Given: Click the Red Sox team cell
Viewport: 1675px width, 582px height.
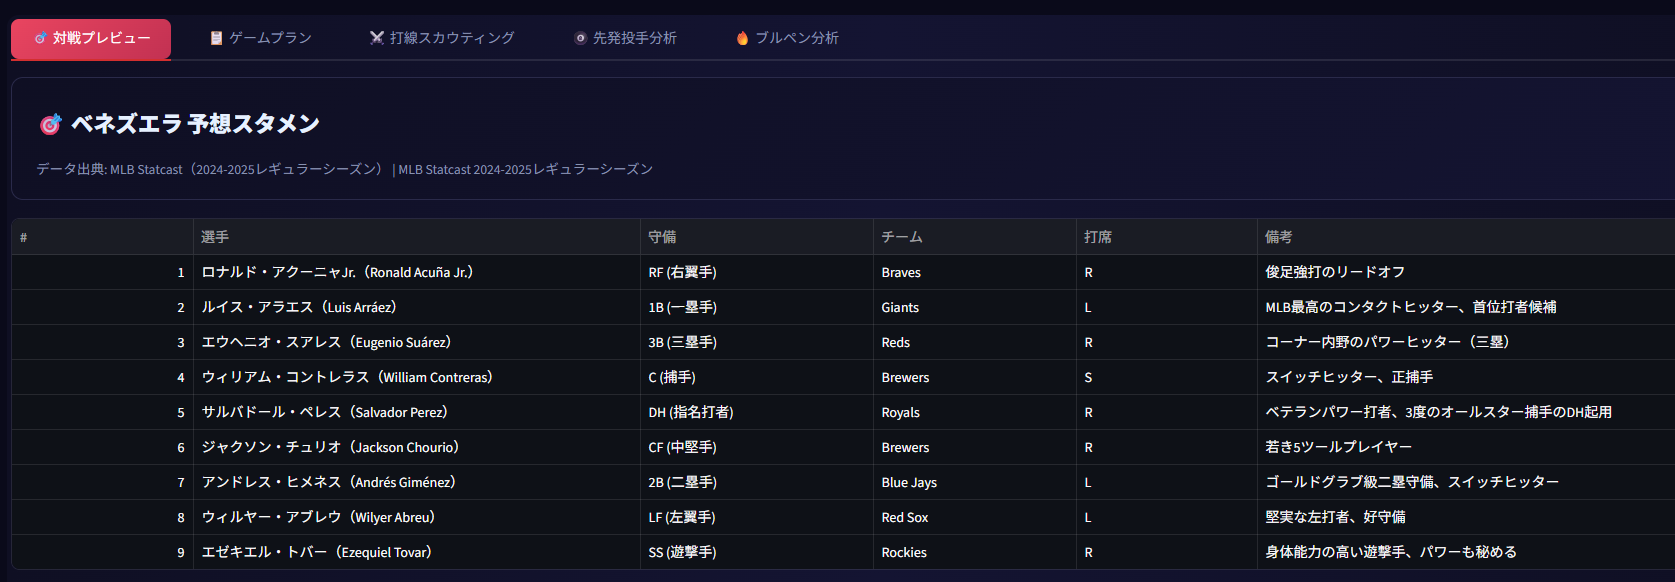Looking at the screenshot, I should click(975, 517).
